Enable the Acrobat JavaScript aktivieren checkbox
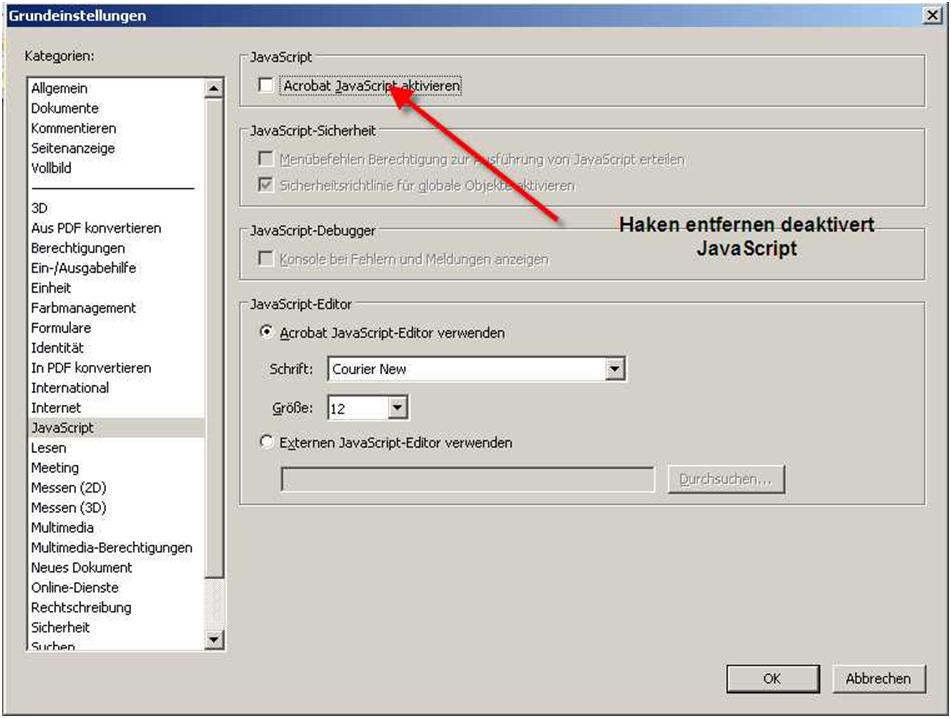Viewport: 951px width, 718px height. pyautogui.click(x=266, y=86)
